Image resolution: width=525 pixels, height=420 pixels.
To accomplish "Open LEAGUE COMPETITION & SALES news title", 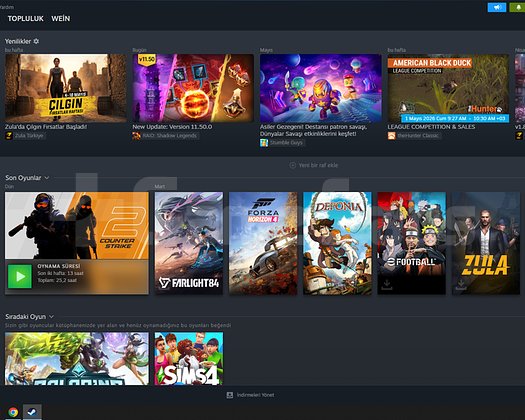I will [431, 127].
